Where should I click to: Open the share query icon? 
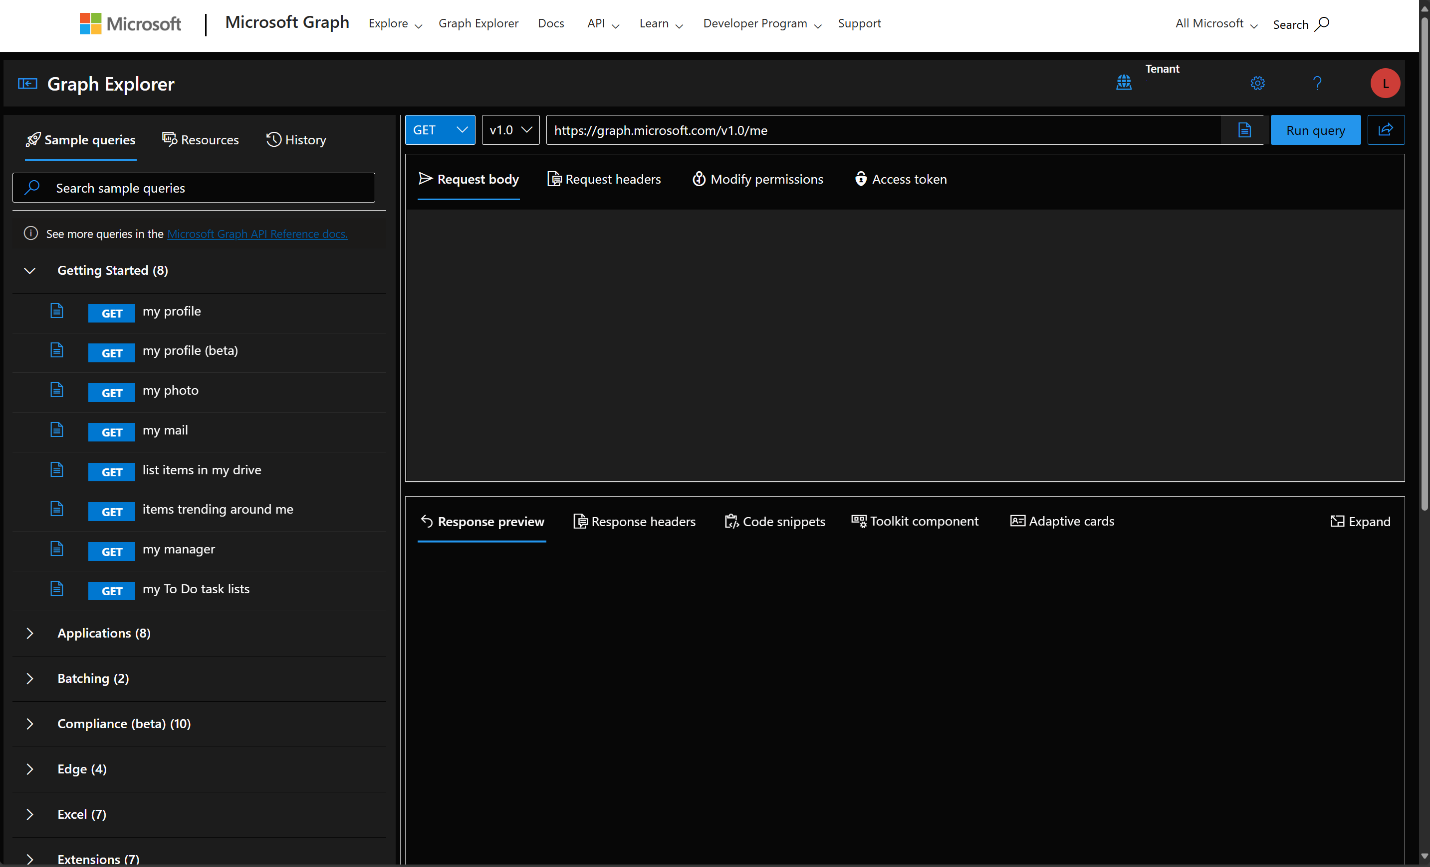[1386, 130]
